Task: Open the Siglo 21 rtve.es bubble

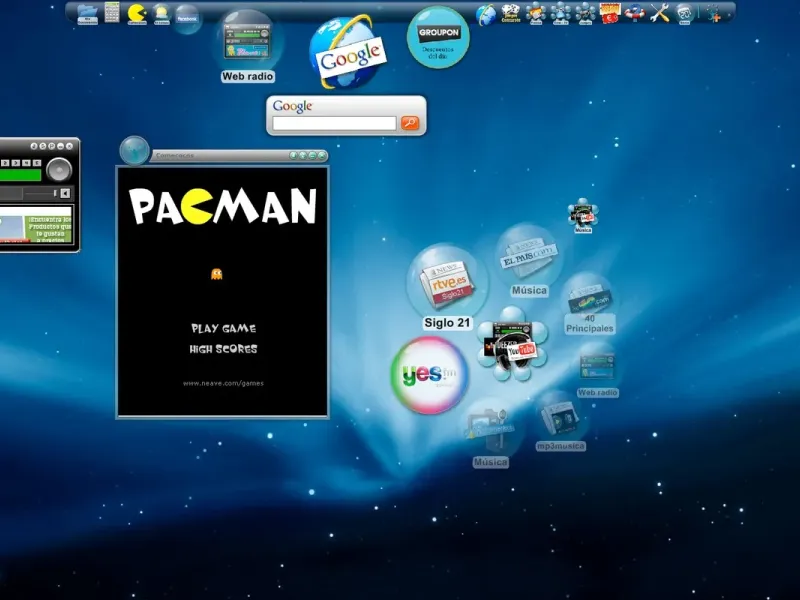Action: (x=447, y=282)
